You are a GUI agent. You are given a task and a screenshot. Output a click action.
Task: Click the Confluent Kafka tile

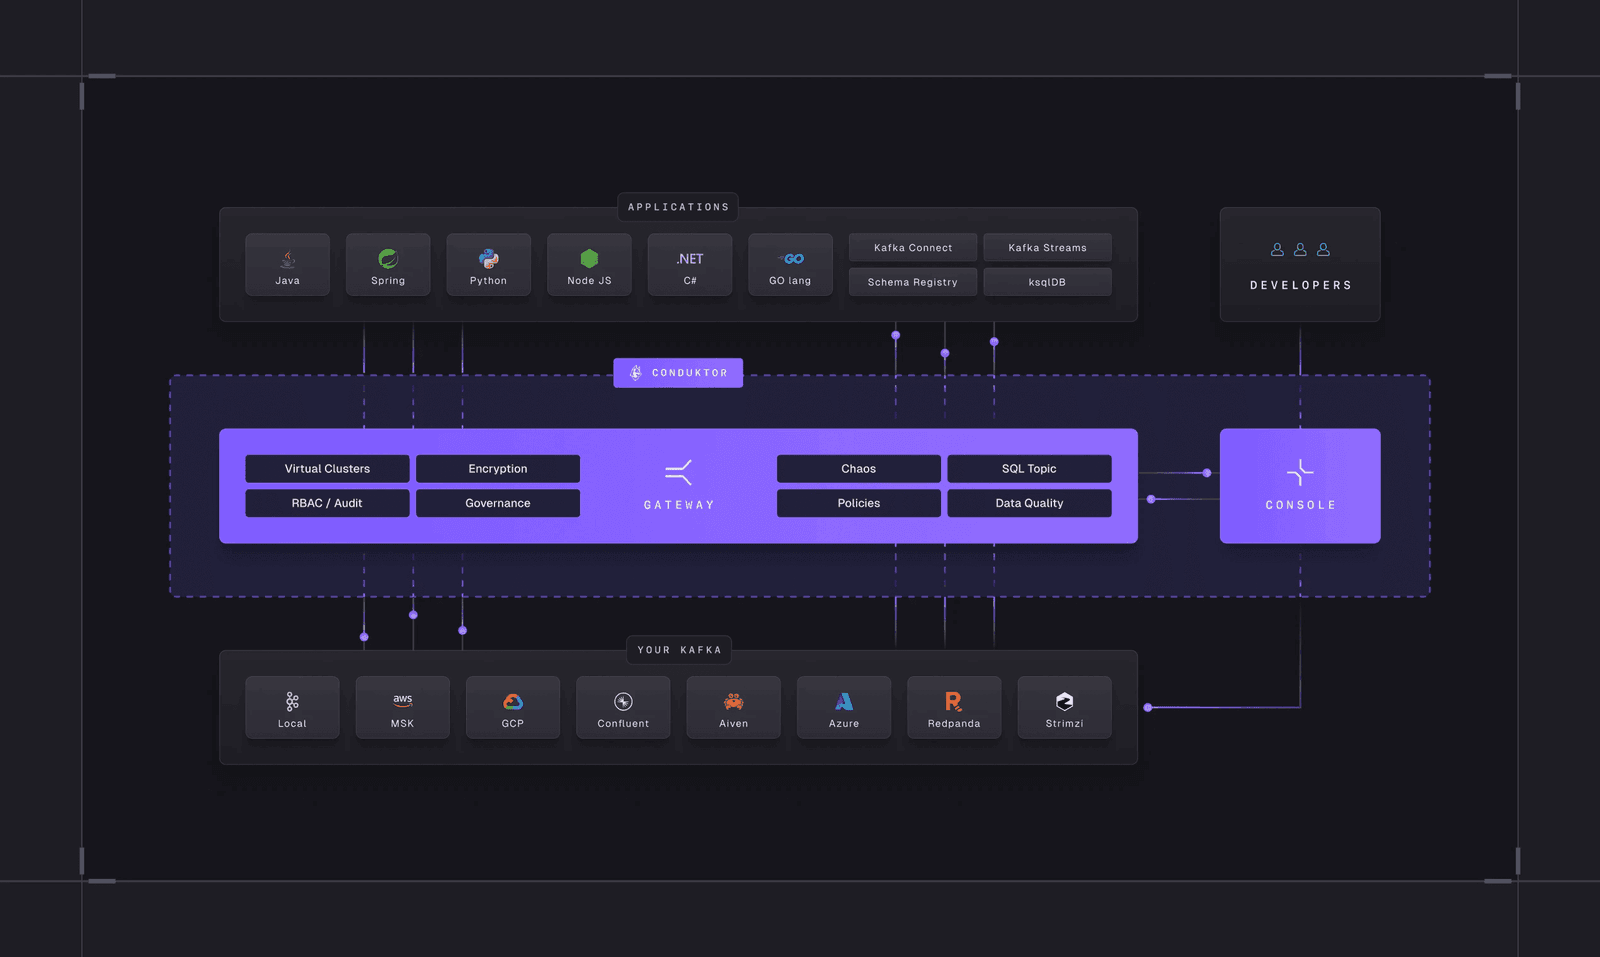(x=623, y=707)
